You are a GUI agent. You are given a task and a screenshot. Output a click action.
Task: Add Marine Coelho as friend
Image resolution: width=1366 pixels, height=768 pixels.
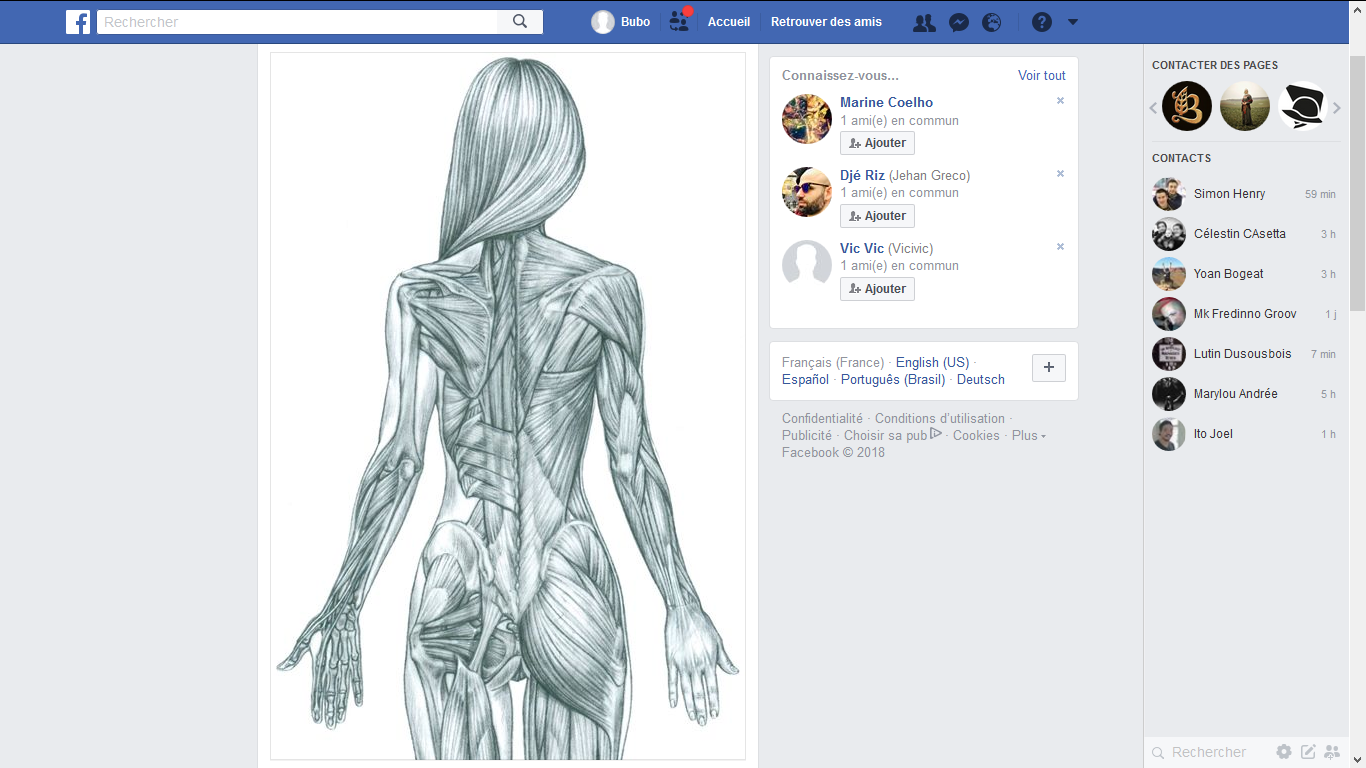pos(877,143)
